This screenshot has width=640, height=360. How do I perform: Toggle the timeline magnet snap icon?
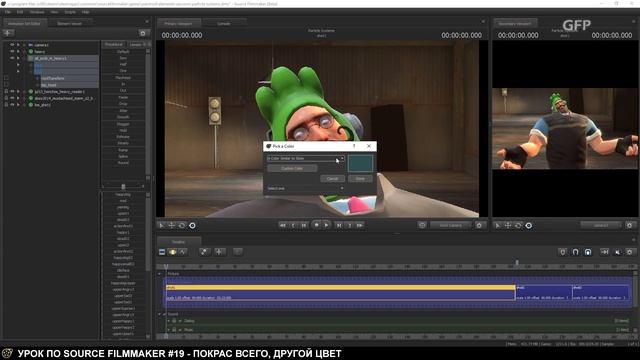point(575,252)
